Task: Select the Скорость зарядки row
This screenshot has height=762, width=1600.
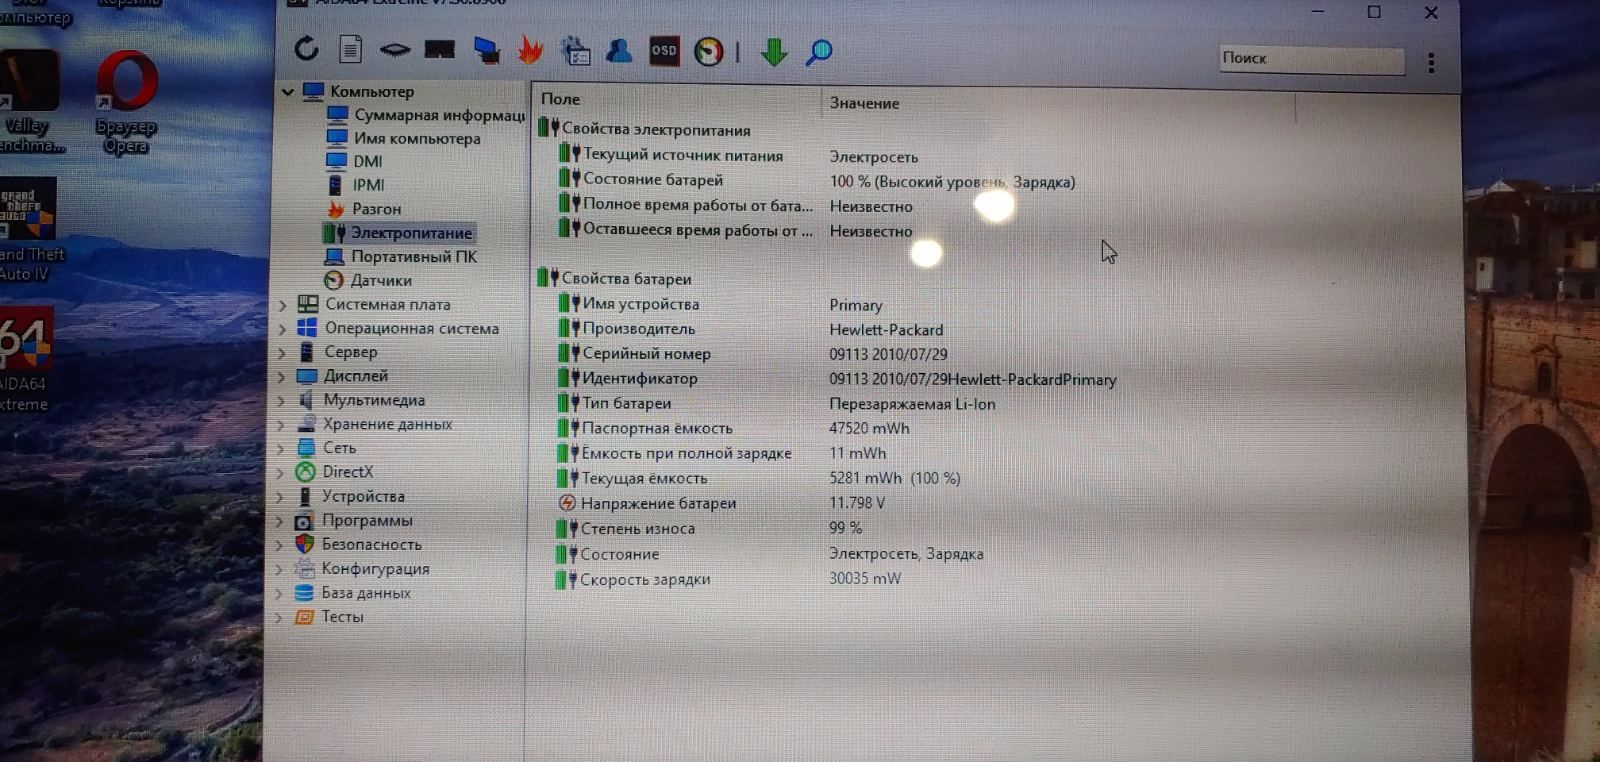Action: coord(728,579)
